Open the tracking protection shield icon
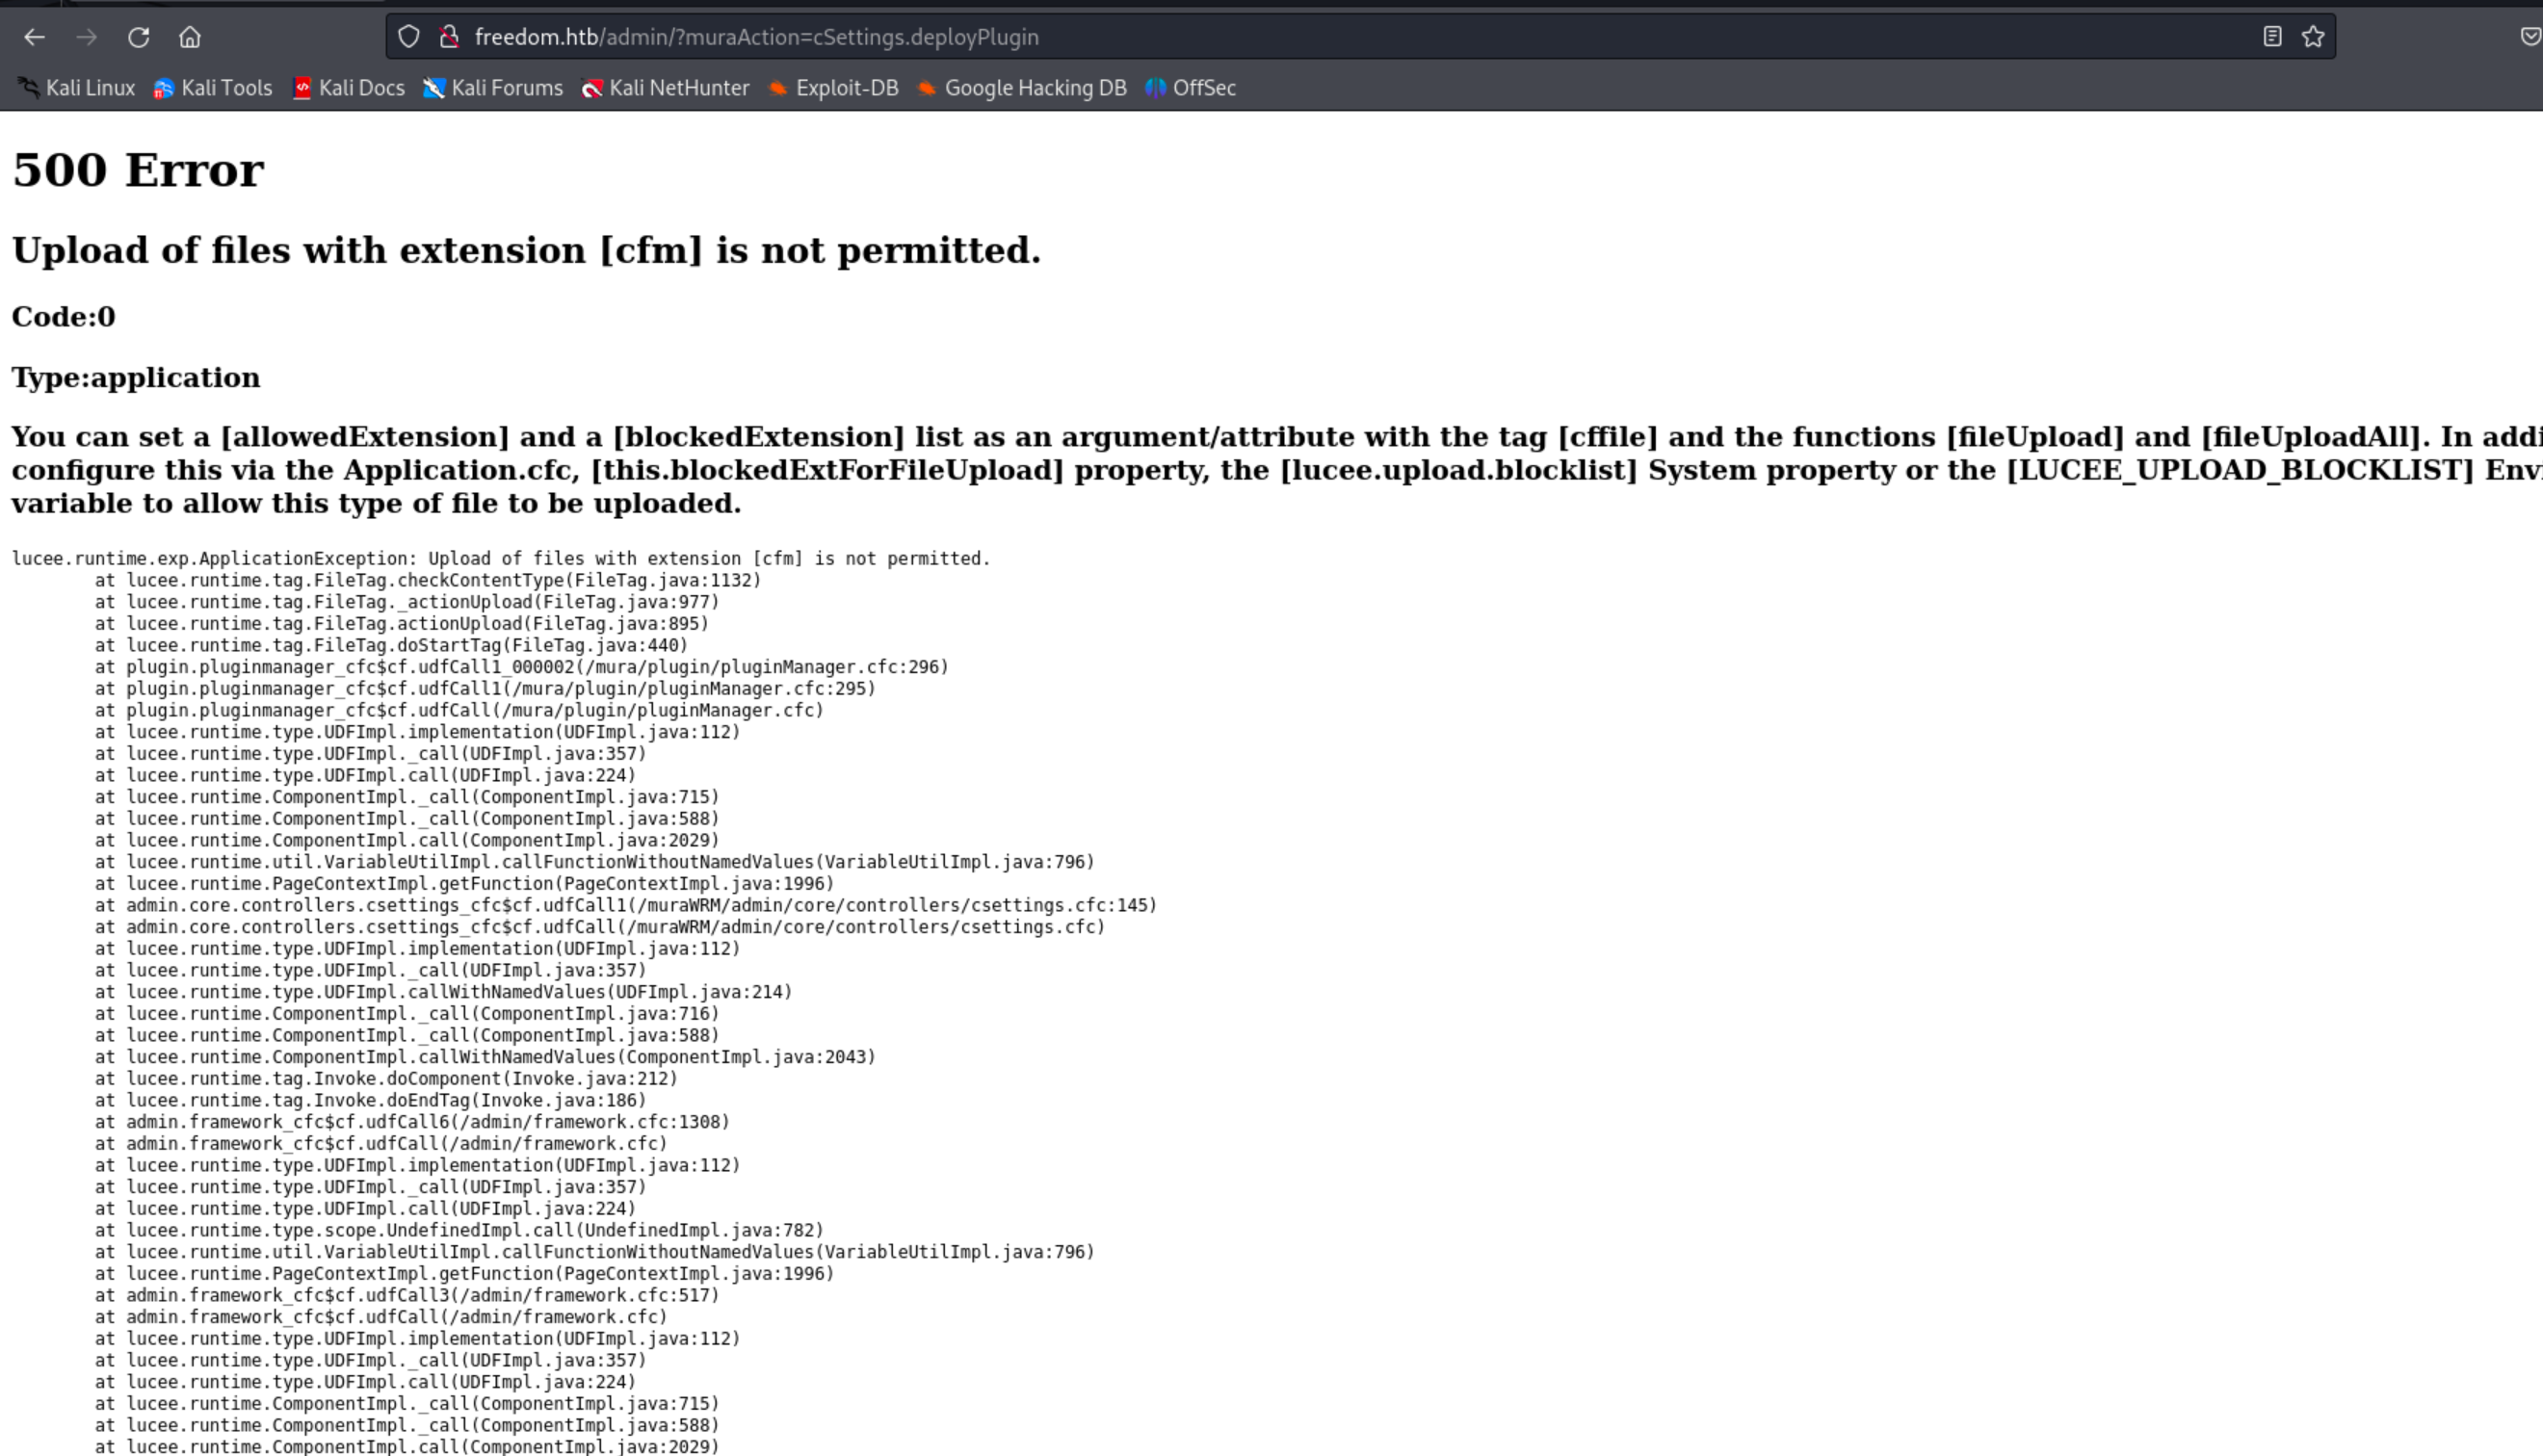The height and width of the screenshot is (1456, 2543). click(409, 37)
